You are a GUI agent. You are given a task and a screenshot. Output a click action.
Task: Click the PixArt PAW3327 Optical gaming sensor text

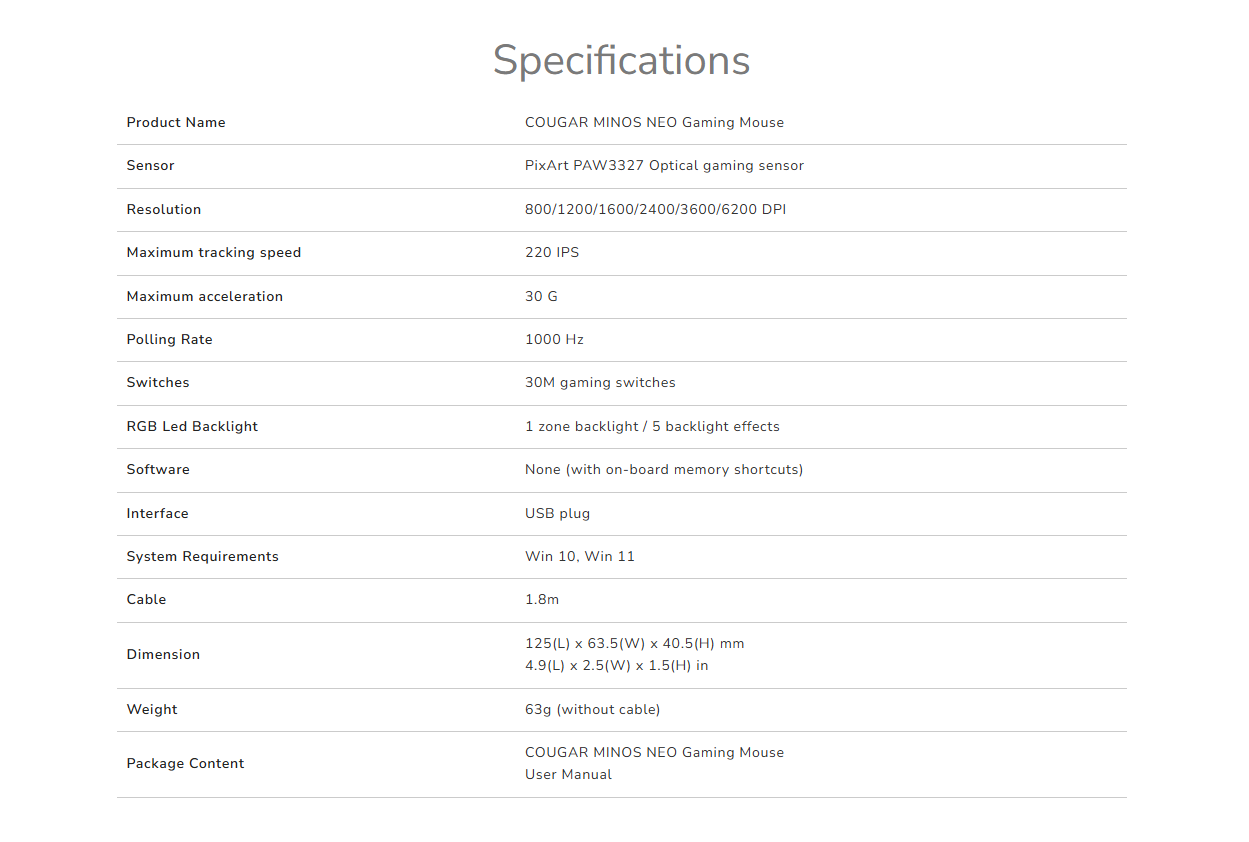coord(664,166)
